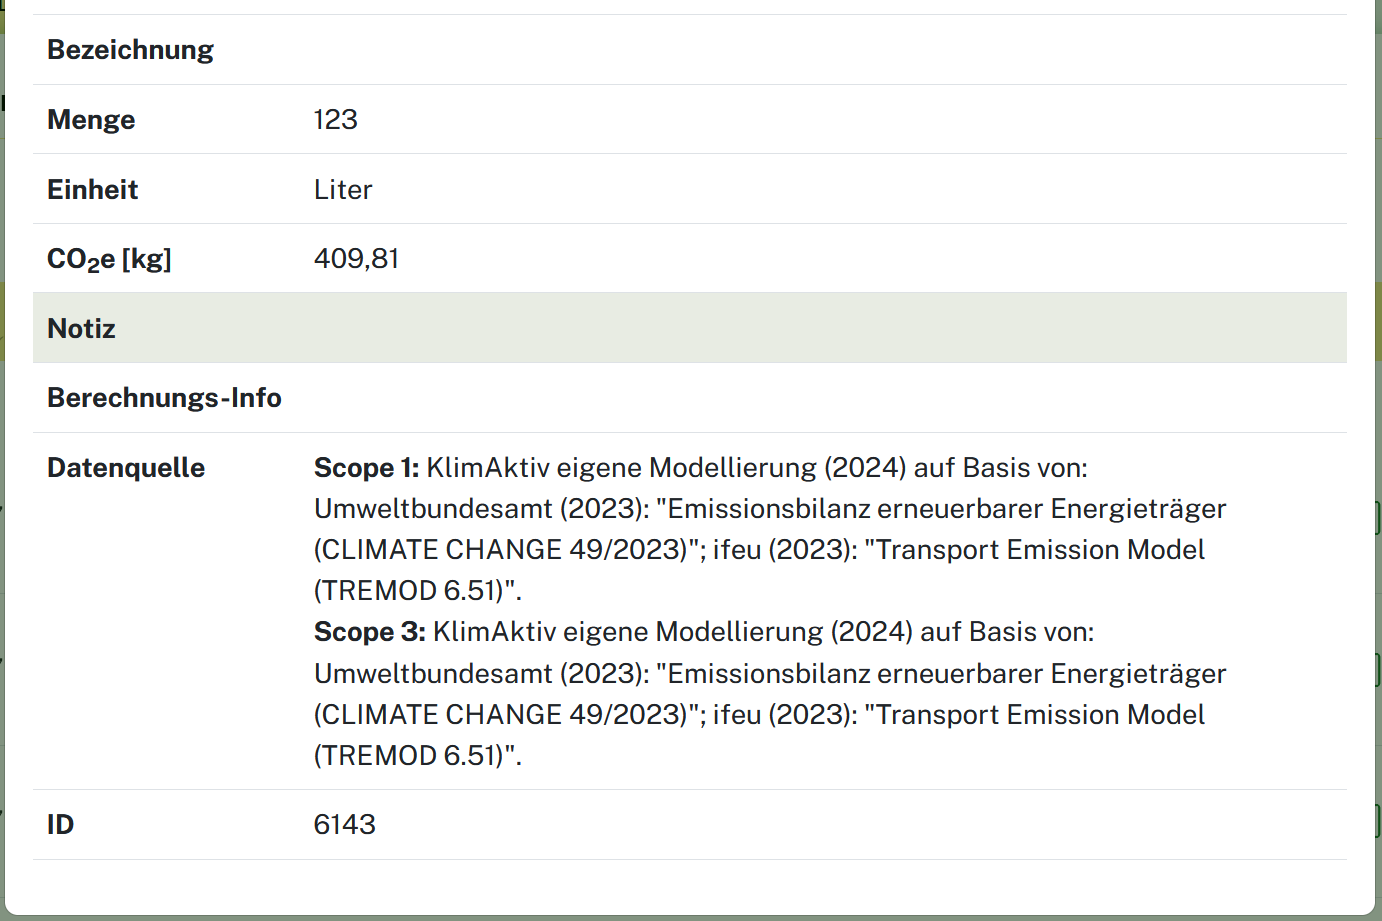Viewport: 1382px width, 921px height.
Task: Click the bold Scope 1 heading
Action: click(366, 468)
